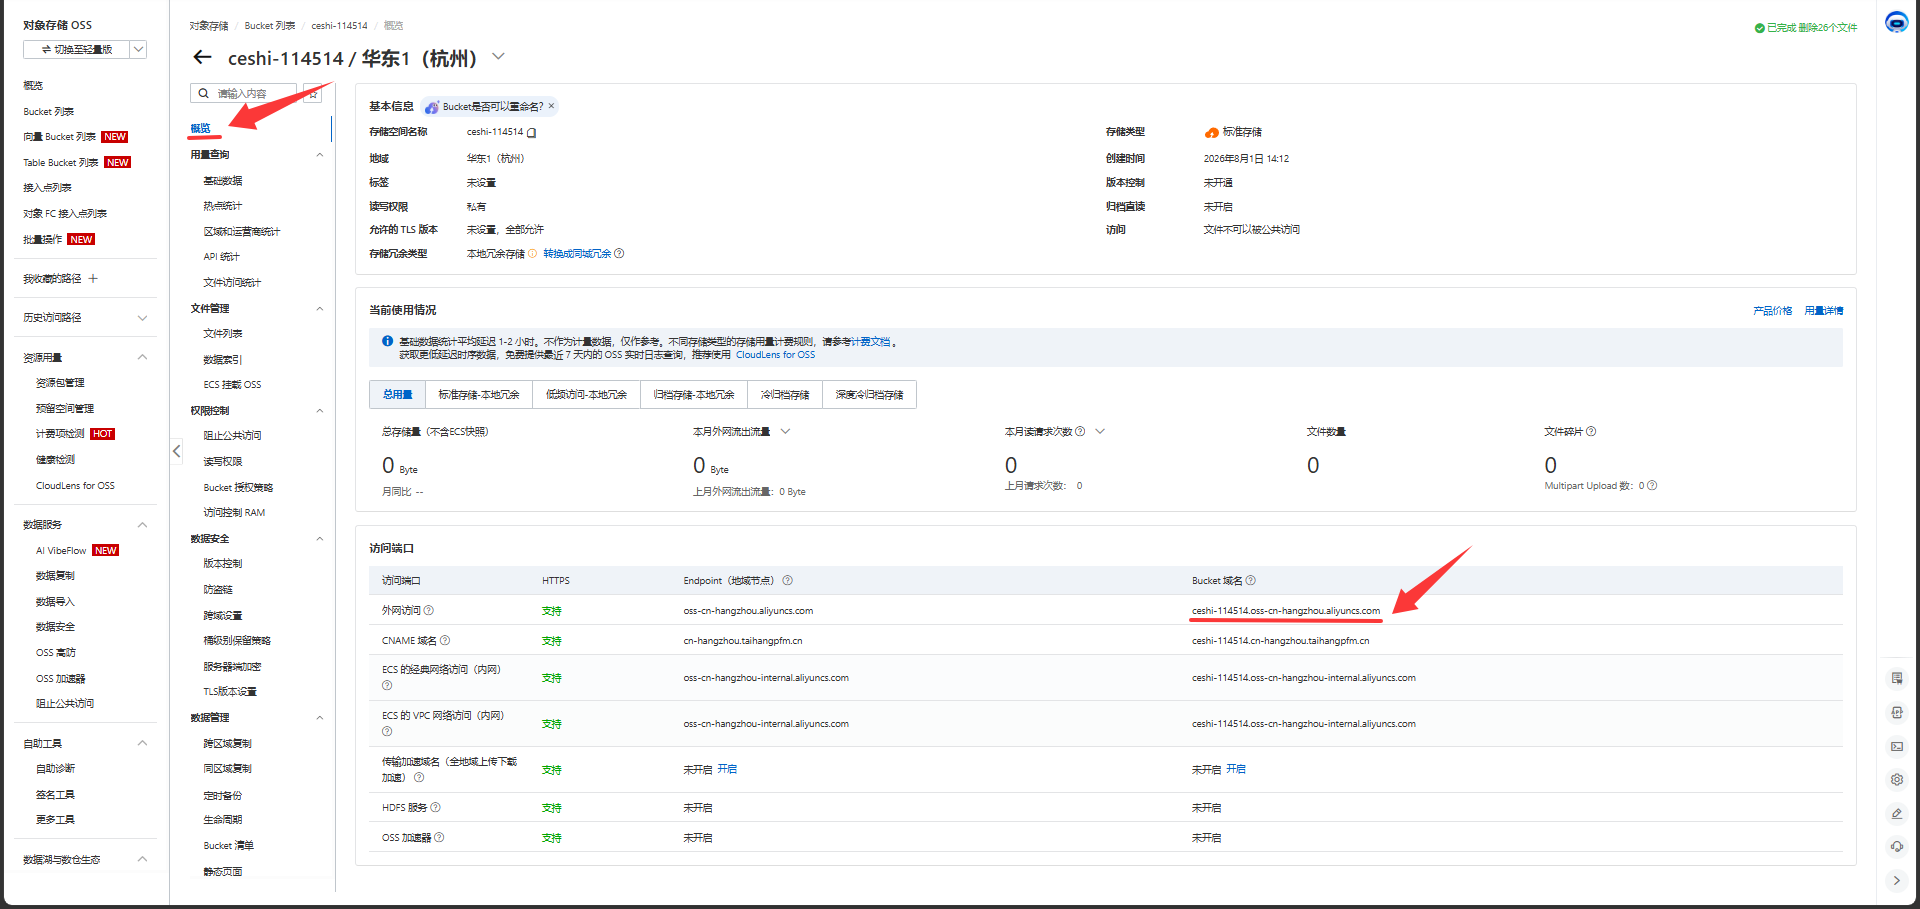Click the Bucket 列表 breadcrumb
The width and height of the screenshot is (1920, 909).
coord(270,26)
